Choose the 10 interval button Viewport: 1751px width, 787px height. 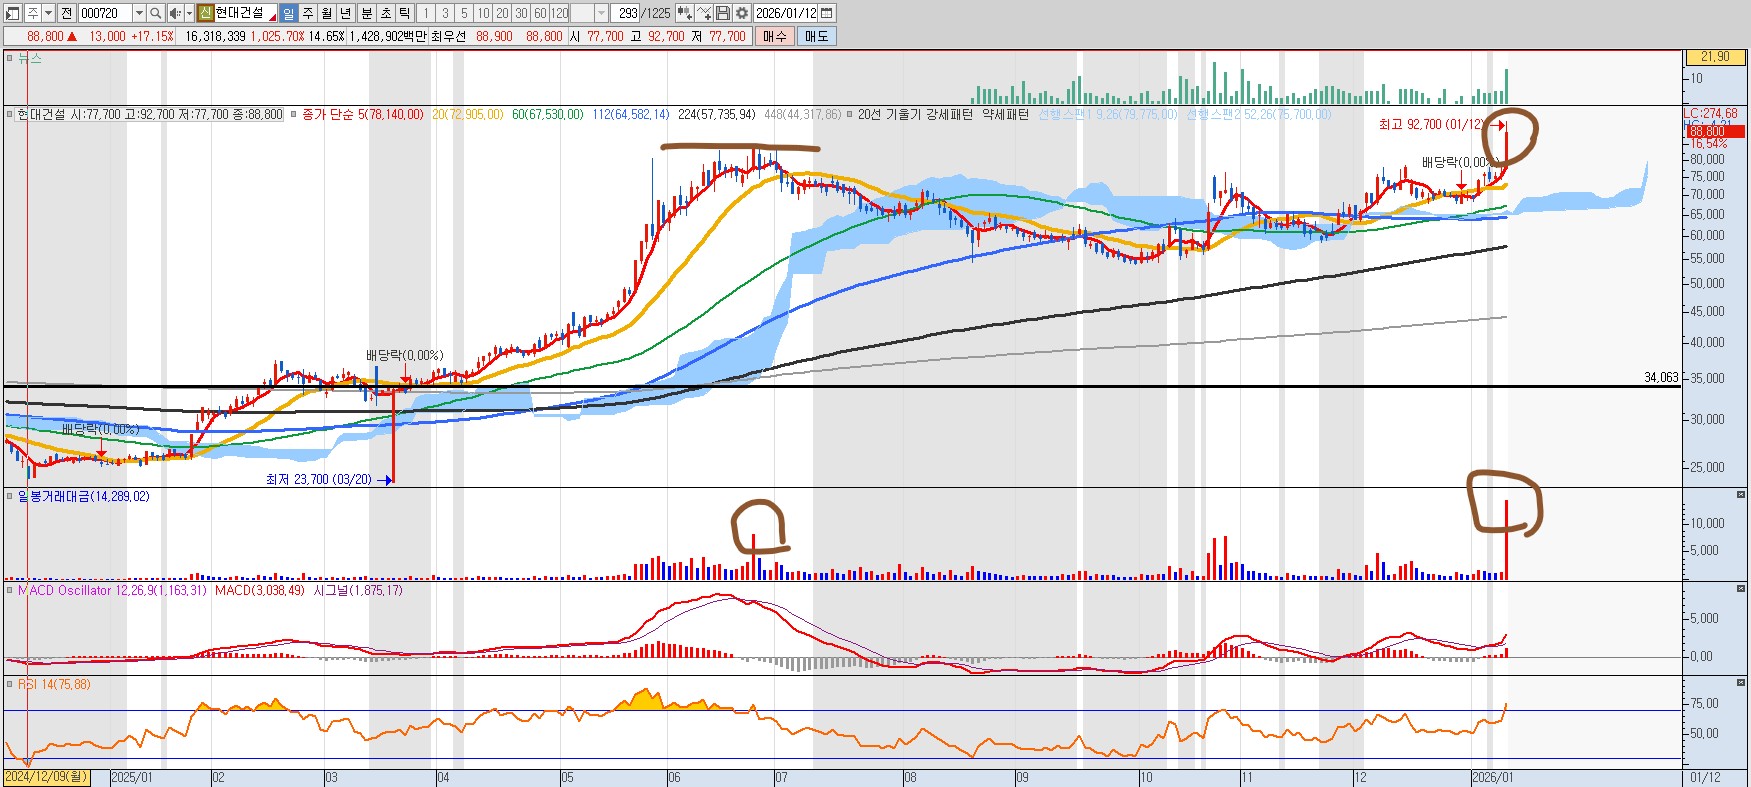[483, 13]
